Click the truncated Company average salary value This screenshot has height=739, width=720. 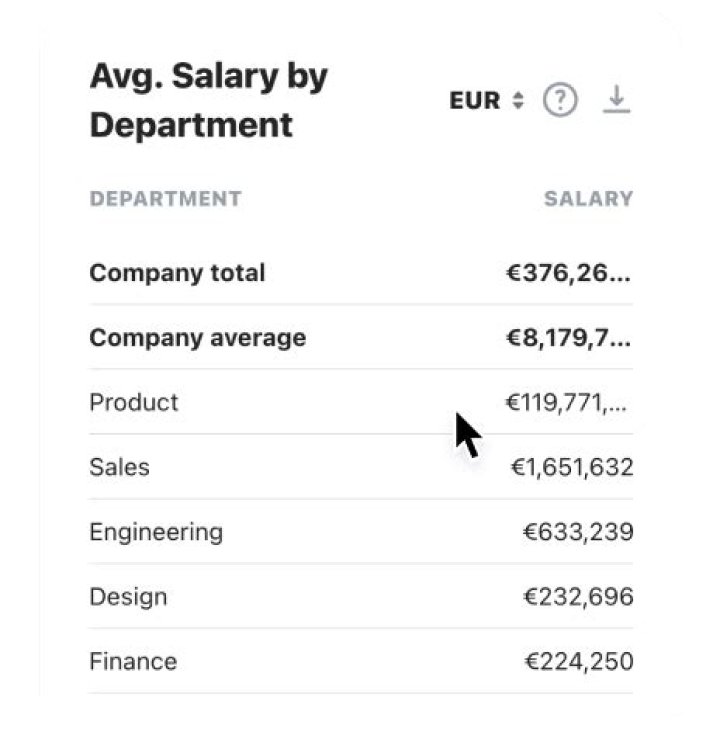click(568, 338)
